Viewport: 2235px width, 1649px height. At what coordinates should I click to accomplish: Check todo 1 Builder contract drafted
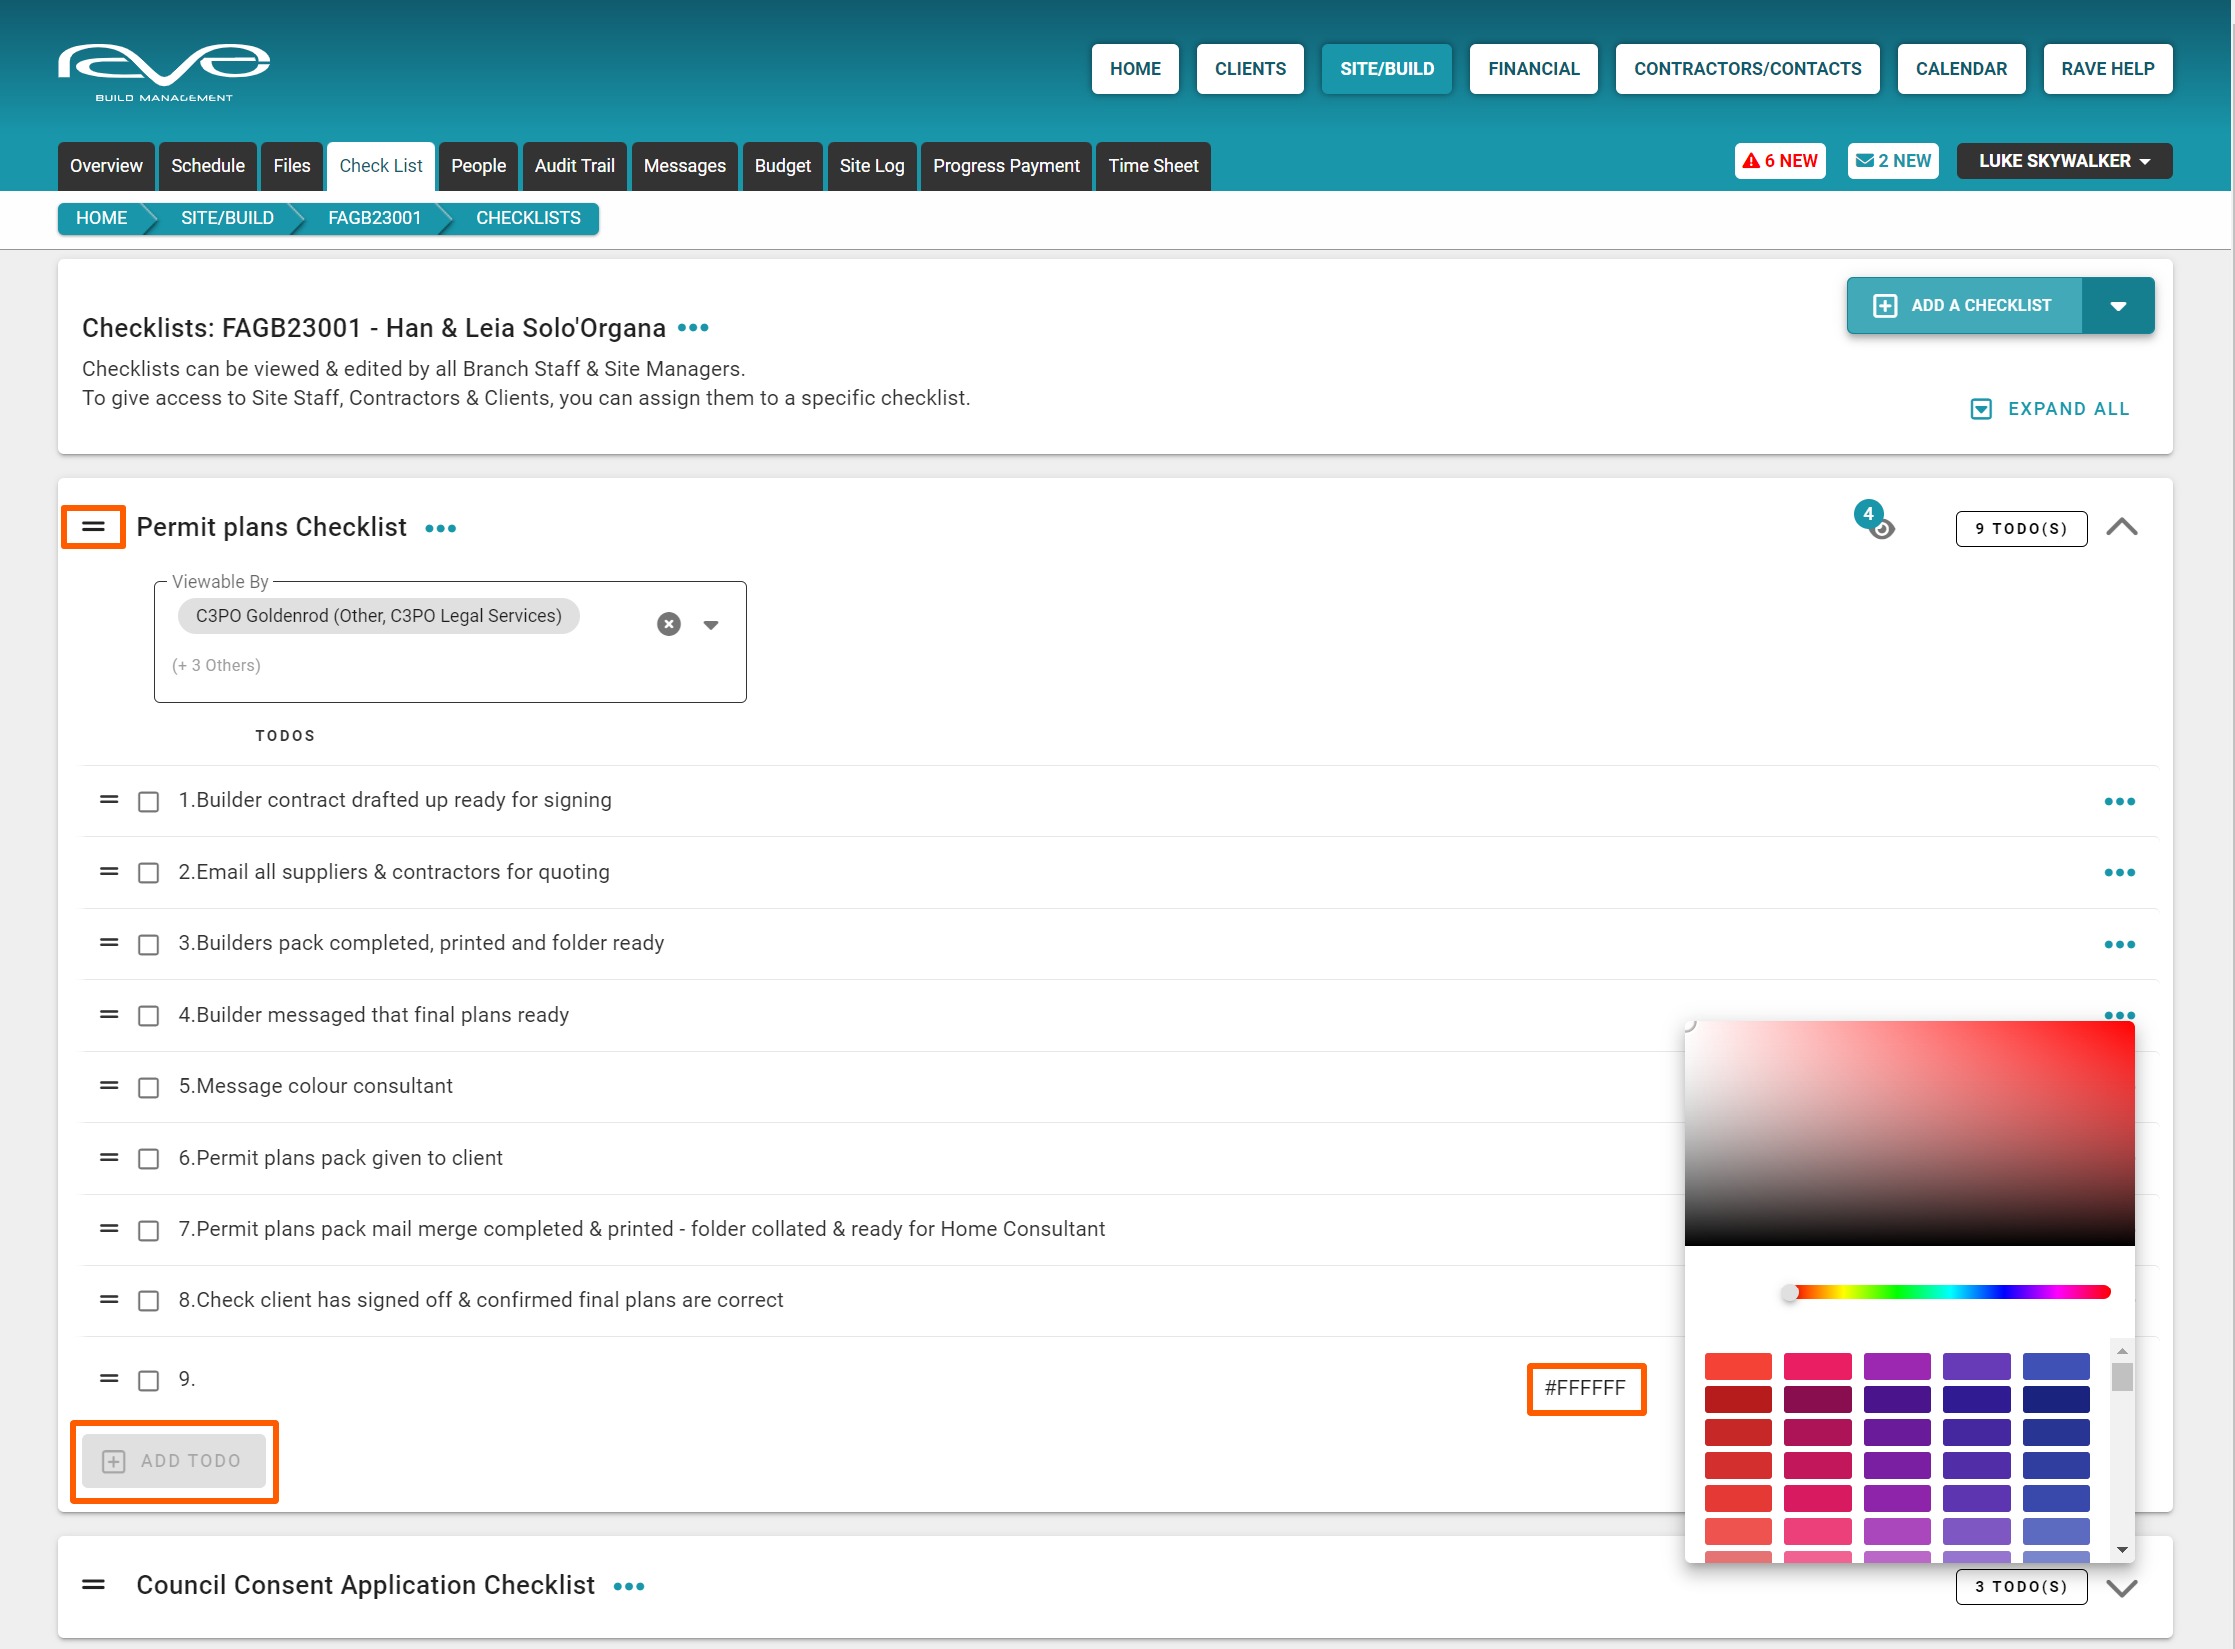tap(149, 802)
